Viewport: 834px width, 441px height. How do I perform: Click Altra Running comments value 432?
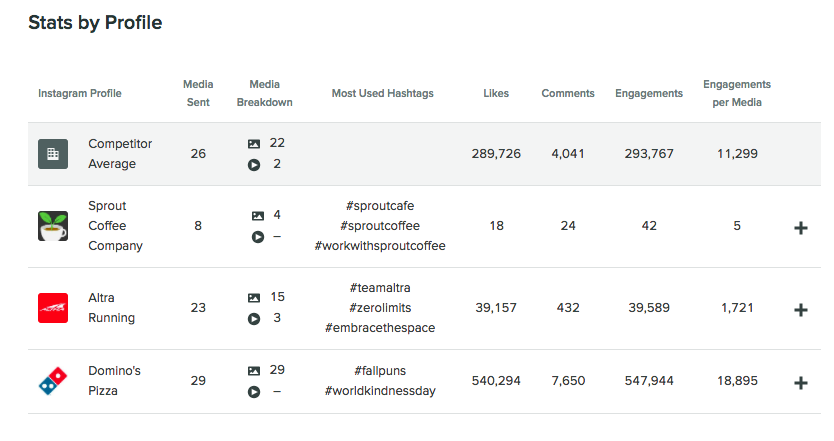(568, 308)
